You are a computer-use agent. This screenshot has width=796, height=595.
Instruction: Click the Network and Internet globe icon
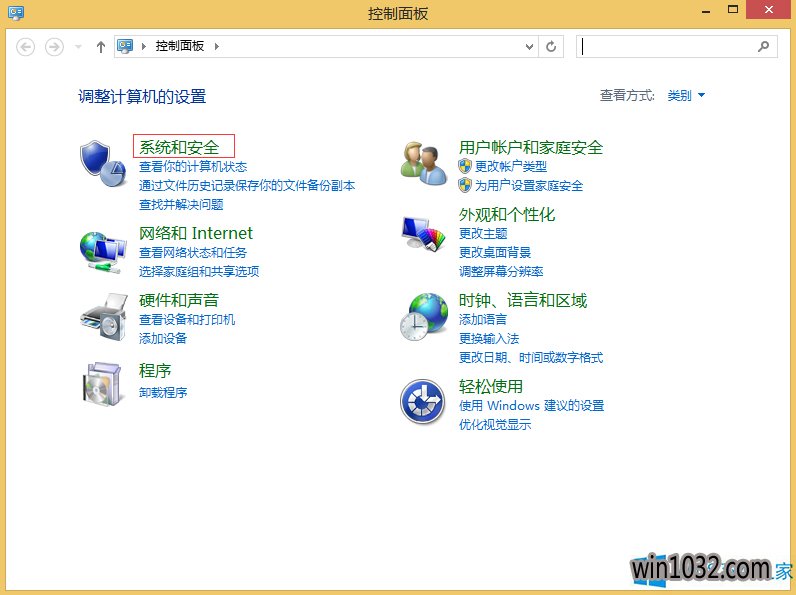[102, 251]
